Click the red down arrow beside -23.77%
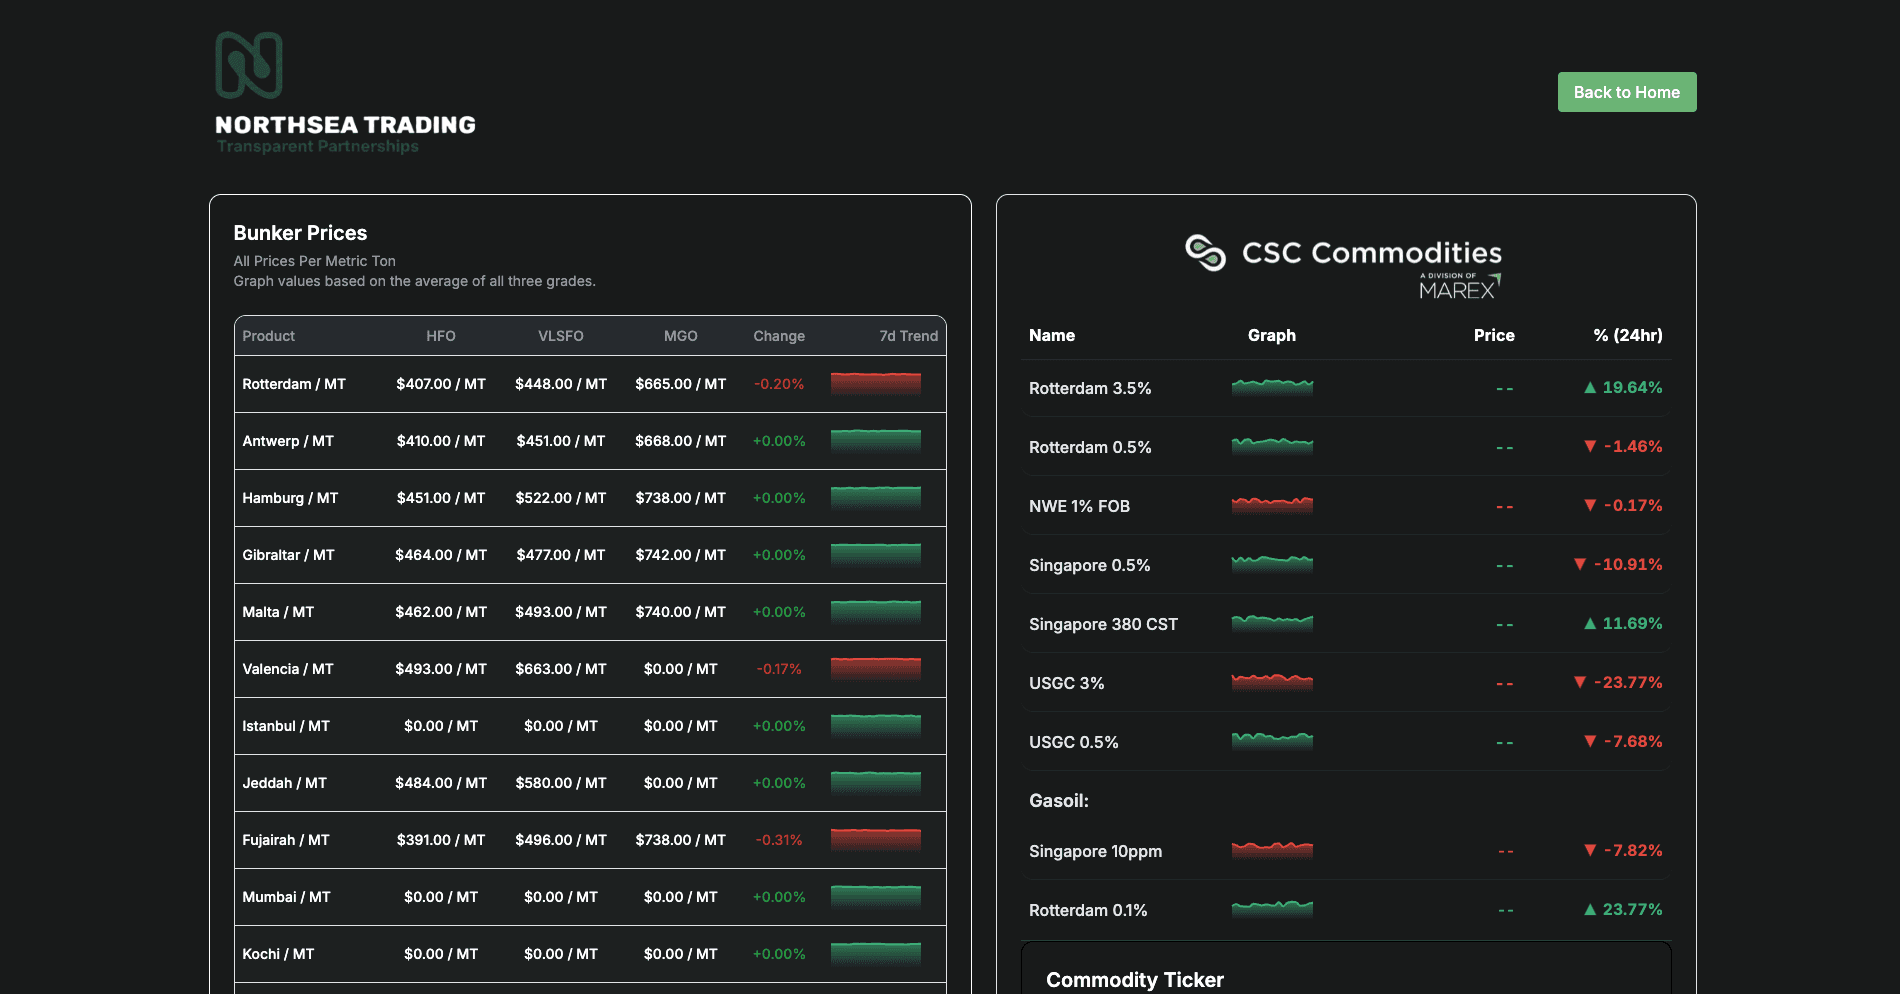Image resolution: width=1900 pixels, height=994 pixels. click(x=1580, y=682)
